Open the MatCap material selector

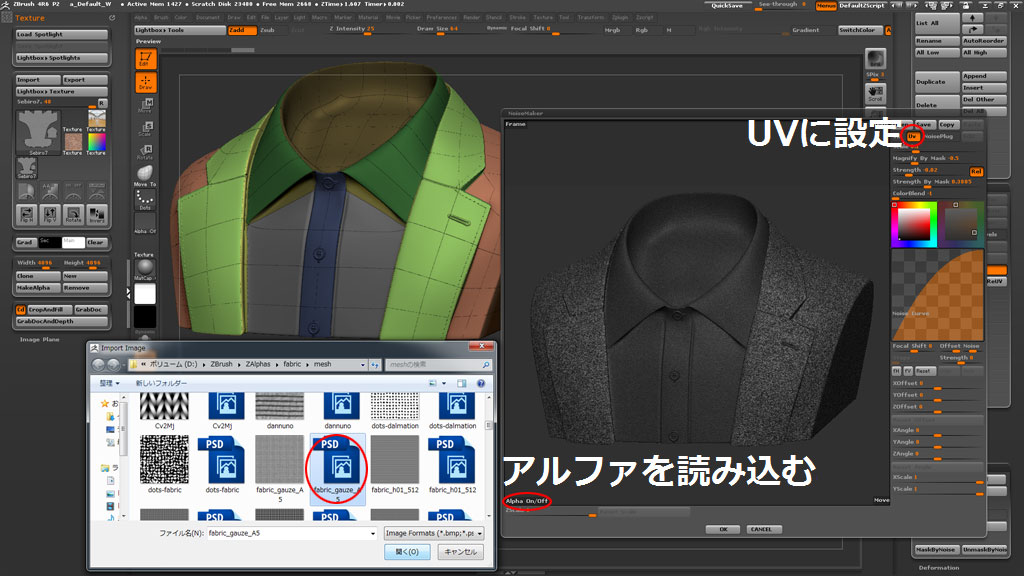coord(144,269)
